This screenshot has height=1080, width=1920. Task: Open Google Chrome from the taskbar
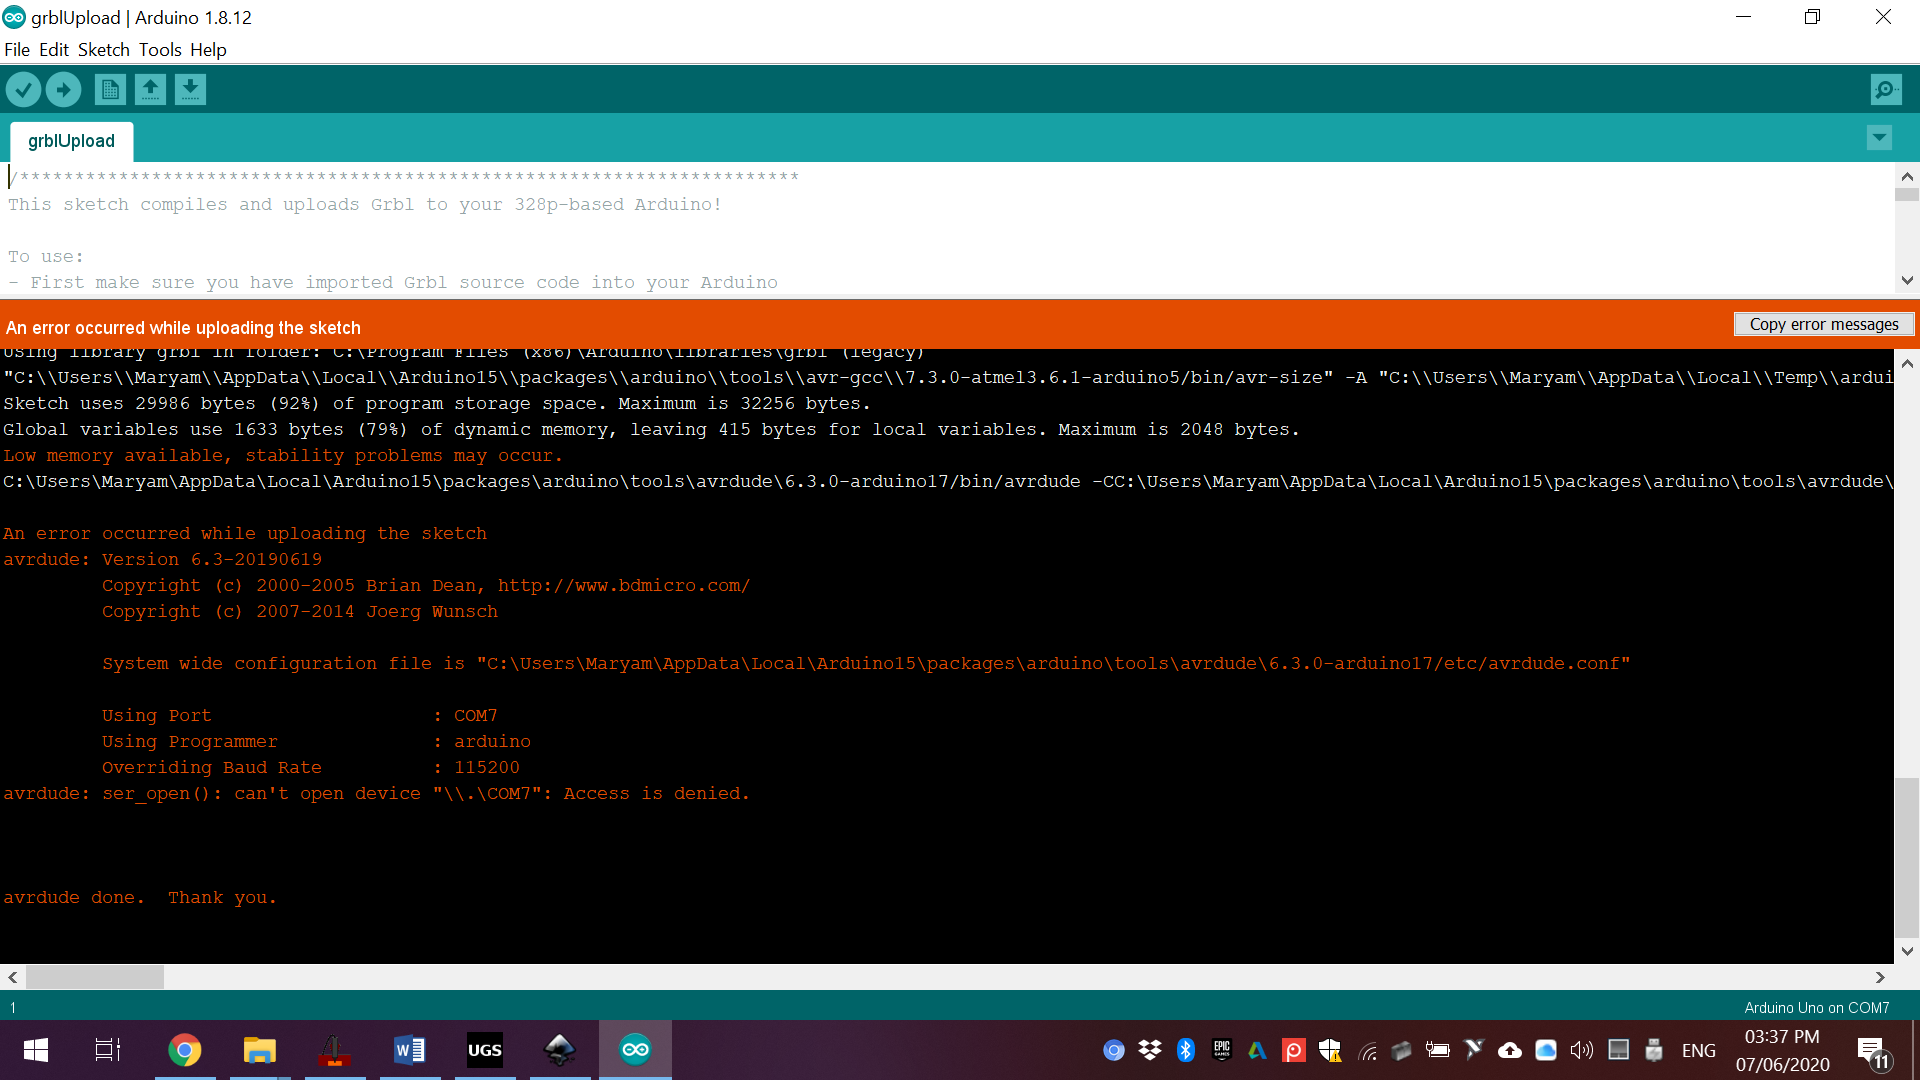point(185,1050)
